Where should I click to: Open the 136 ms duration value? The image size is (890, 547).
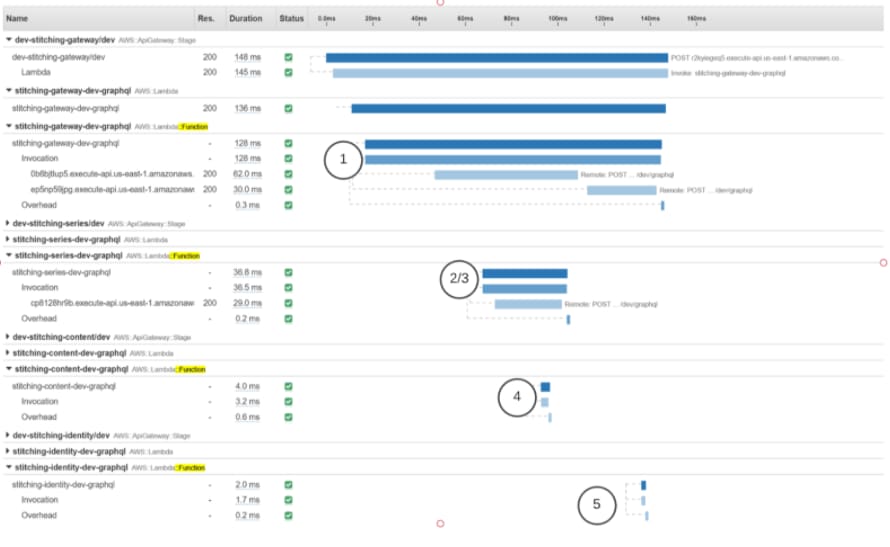tap(247, 108)
